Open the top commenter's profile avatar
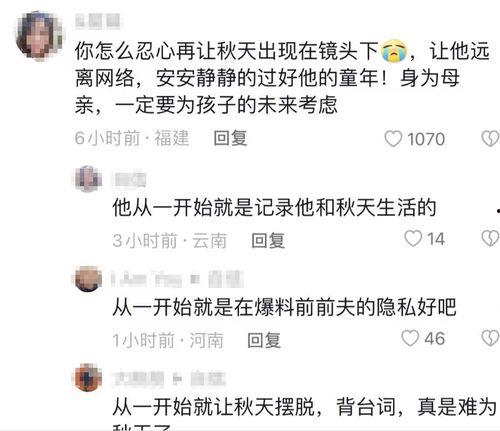500x431 pixels. [x=39, y=35]
